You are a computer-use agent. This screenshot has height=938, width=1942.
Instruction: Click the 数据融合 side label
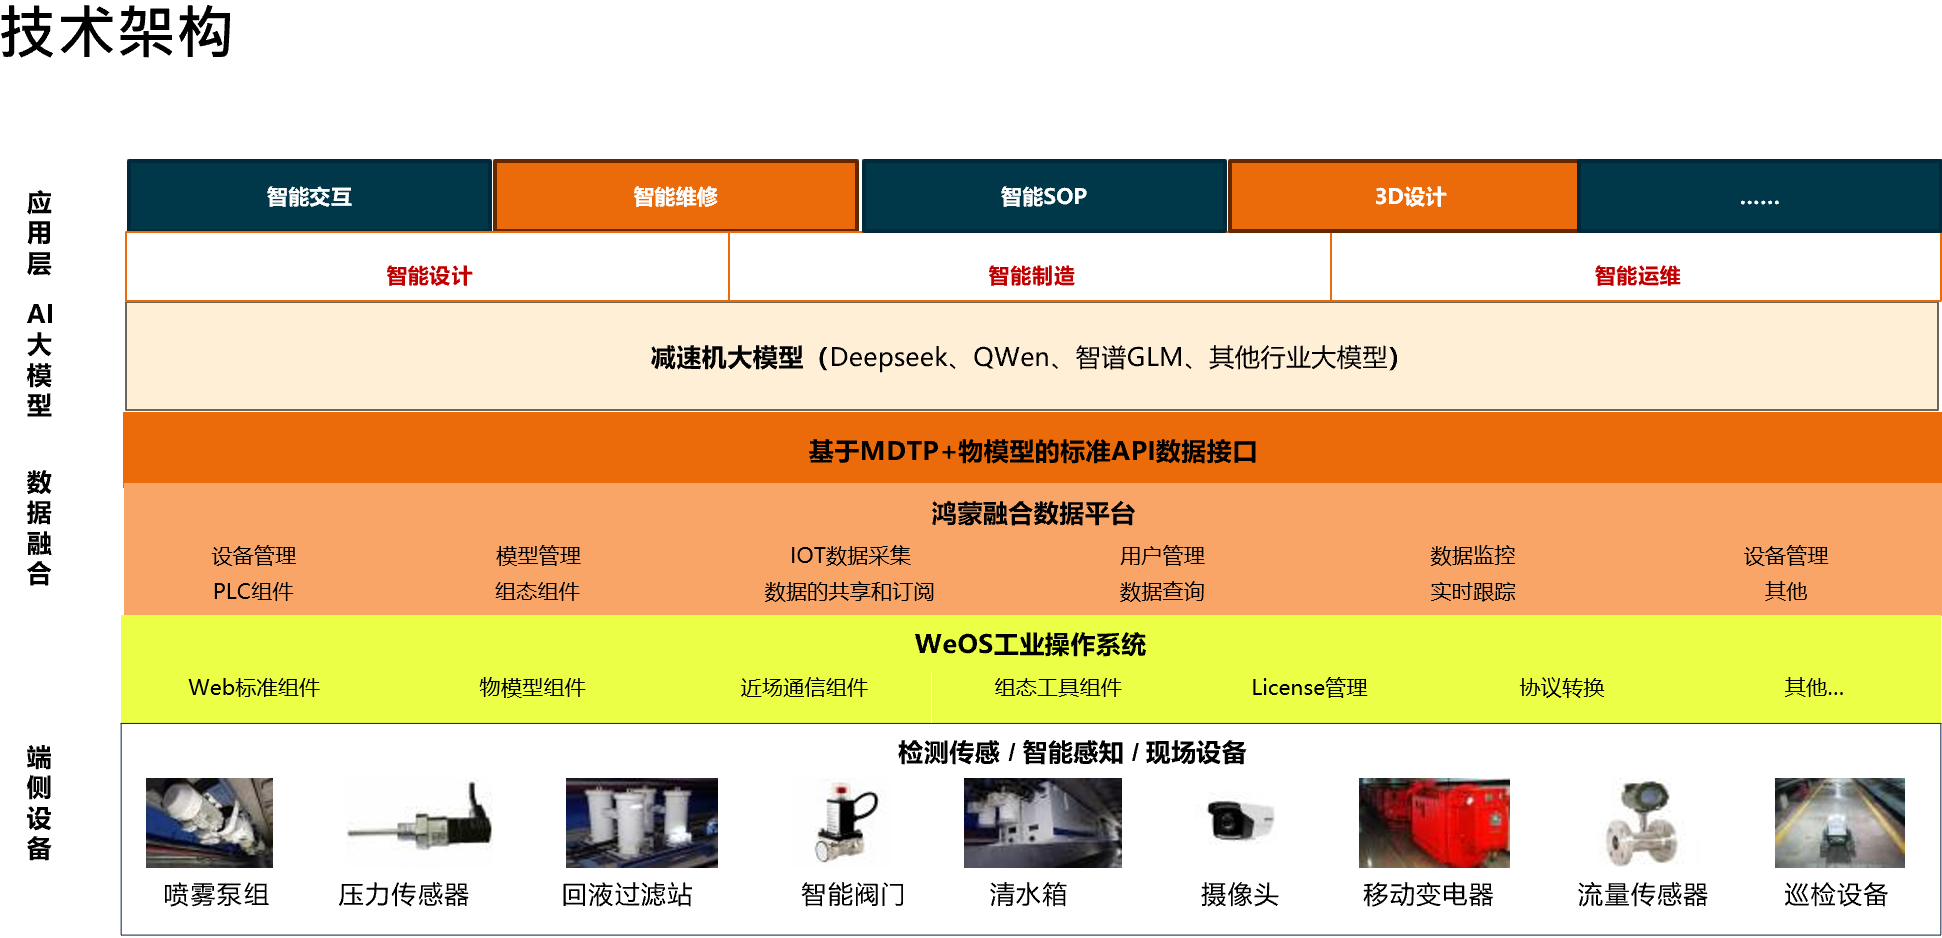(x=39, y=527)
